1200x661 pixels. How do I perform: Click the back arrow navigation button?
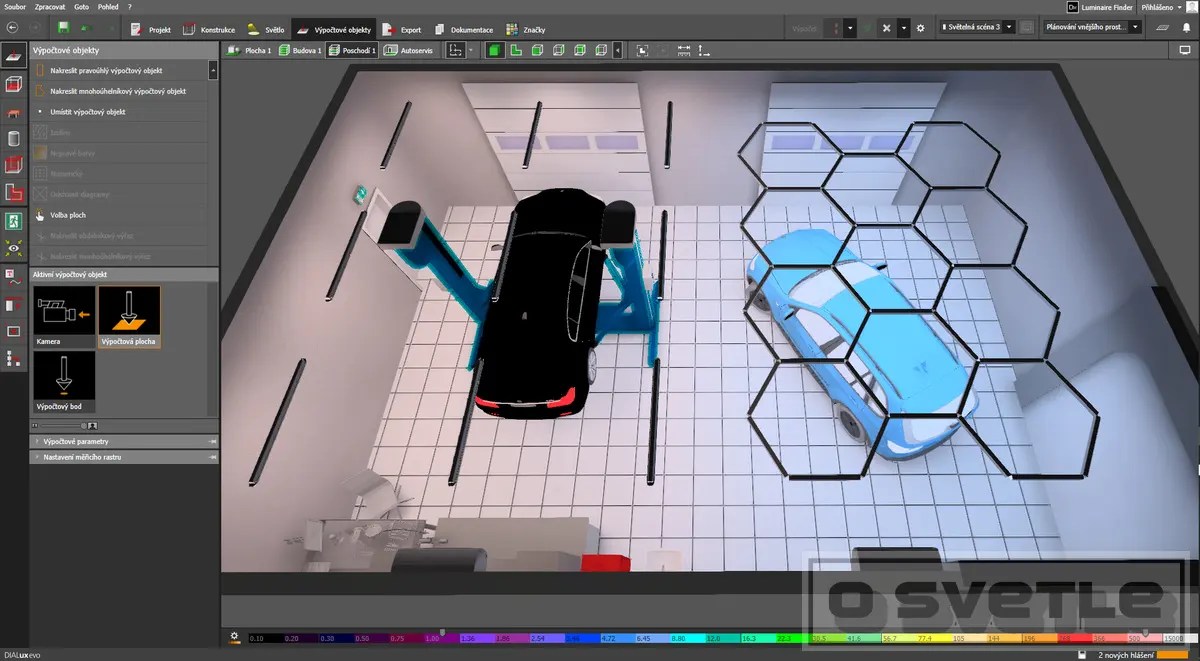tap(12, 29)
